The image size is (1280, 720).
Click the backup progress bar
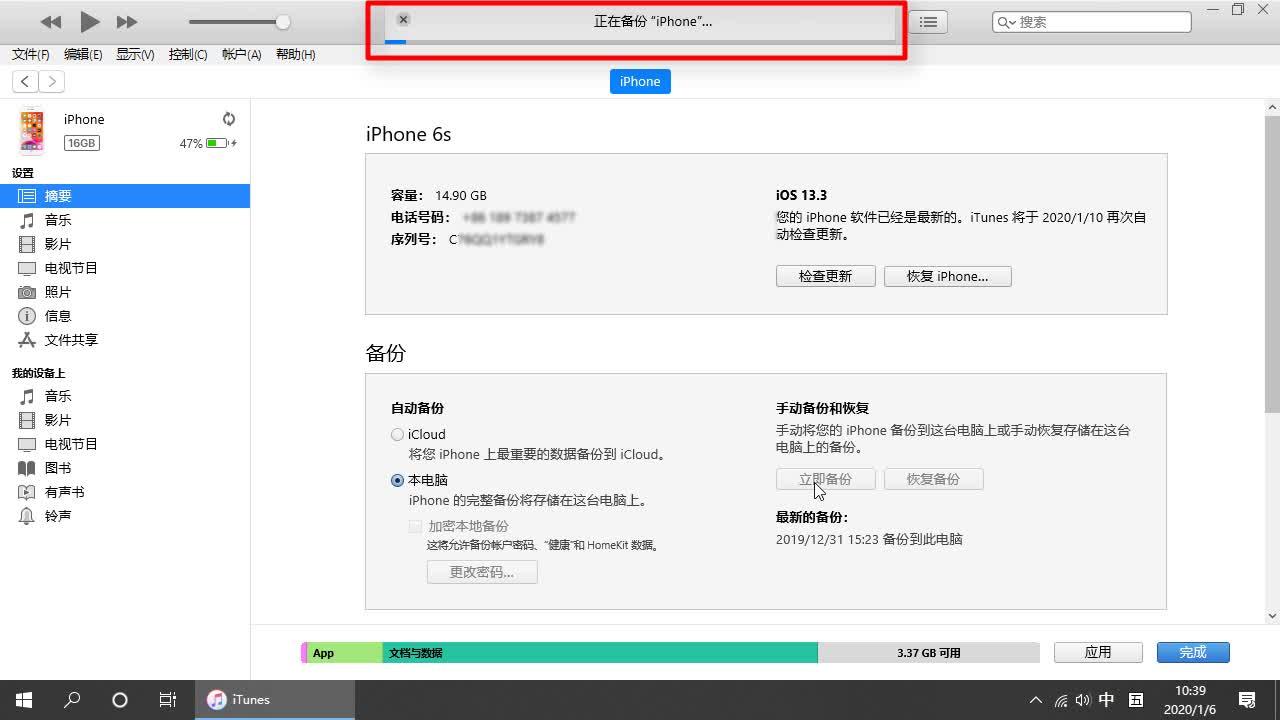(x=640, y=42)
